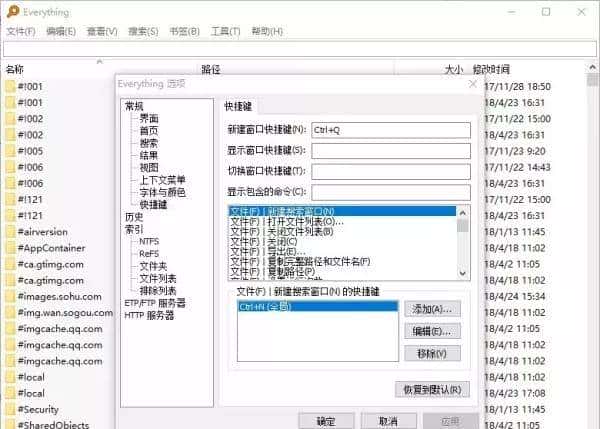600x429 pixels.
Task: Open the 工具(T) menu
Action: (225, 31)
